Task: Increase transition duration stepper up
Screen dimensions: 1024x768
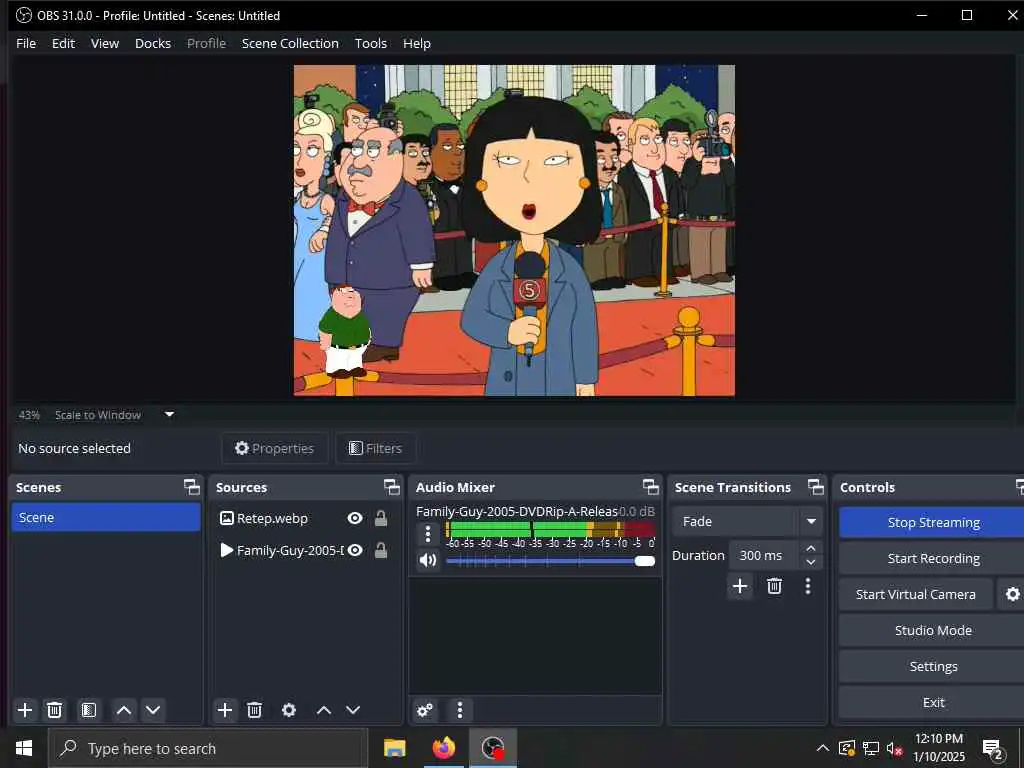Action: pyautogui.click(x=810, y=548)
